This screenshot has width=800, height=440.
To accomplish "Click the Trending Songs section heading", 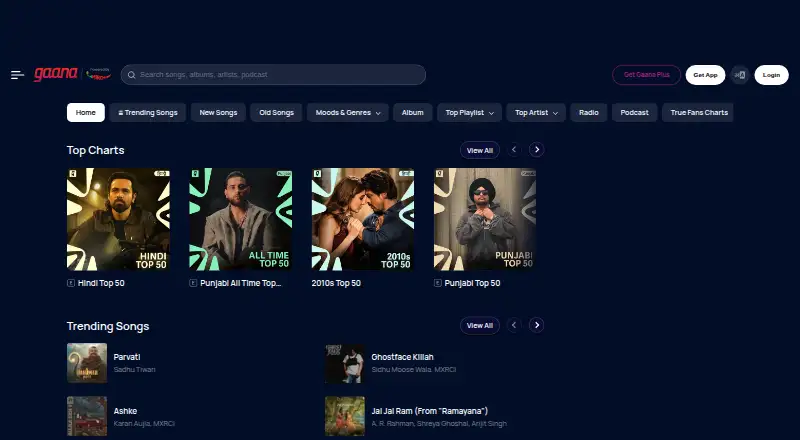I will tap(108, 326).
